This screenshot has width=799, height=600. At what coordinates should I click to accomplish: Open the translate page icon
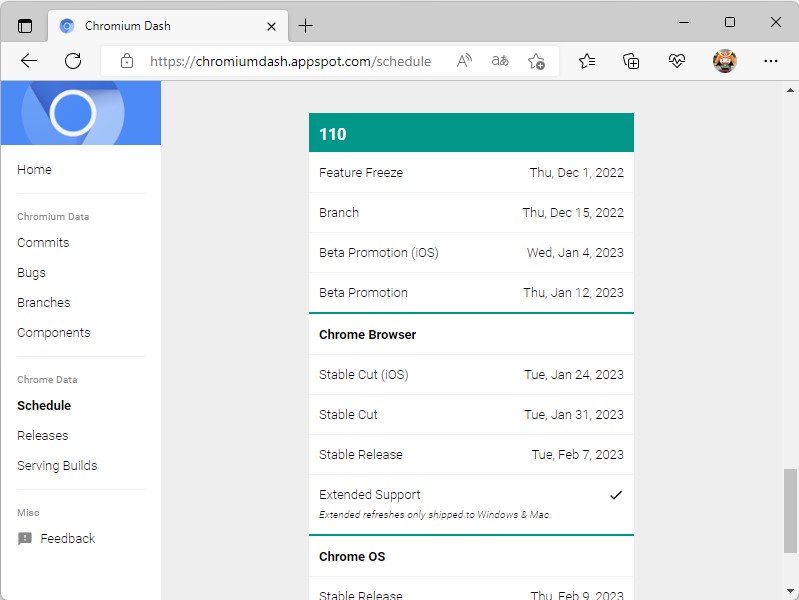[500, 61]
